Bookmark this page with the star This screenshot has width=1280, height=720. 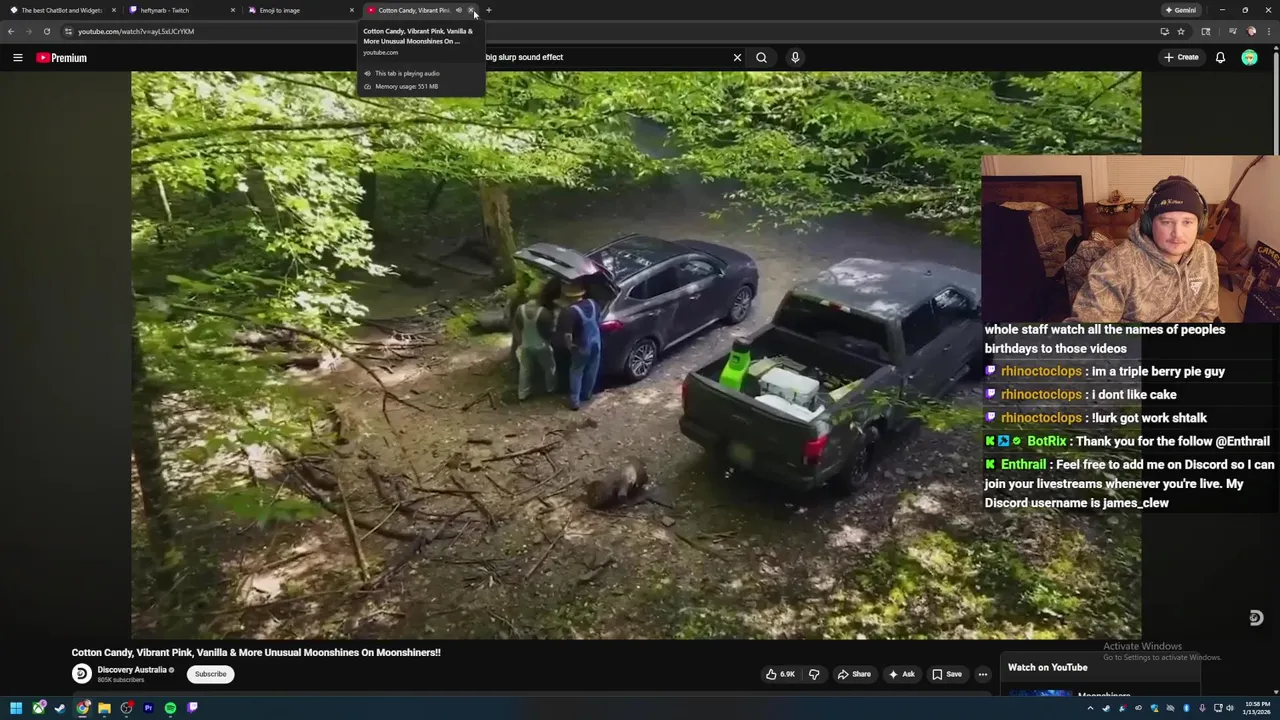[1181, 31]
